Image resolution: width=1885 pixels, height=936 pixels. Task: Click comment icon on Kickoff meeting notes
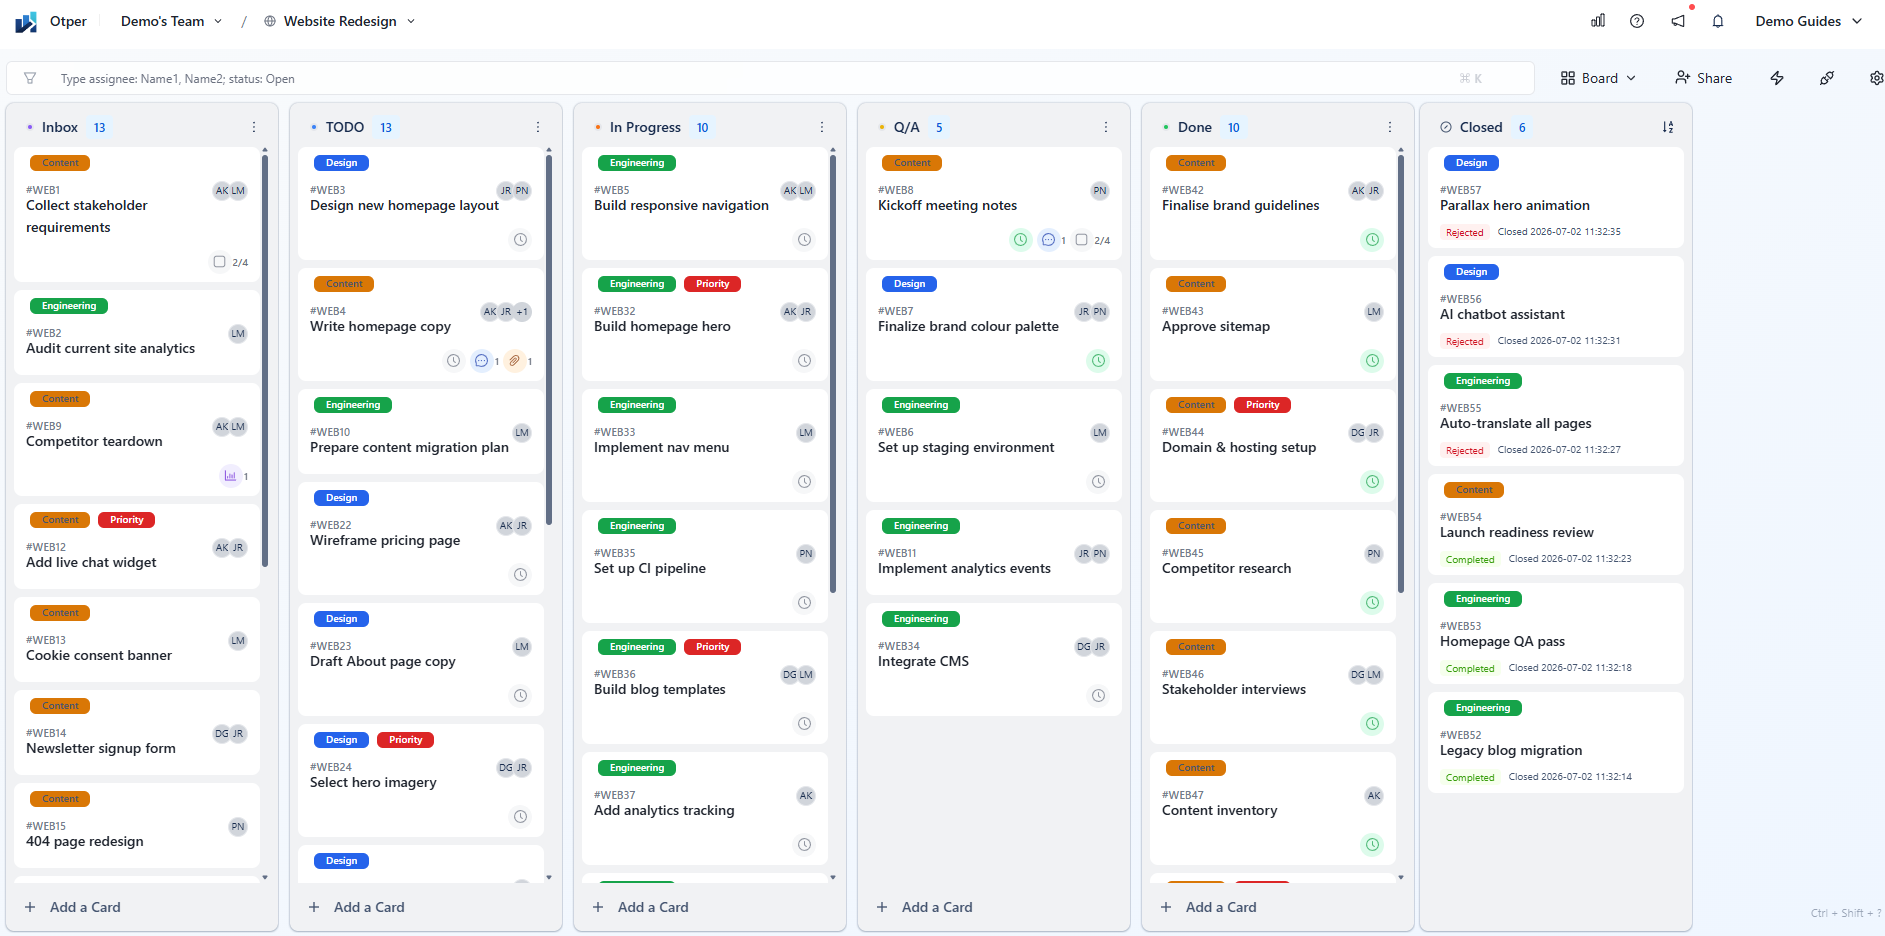point(1048,240)
